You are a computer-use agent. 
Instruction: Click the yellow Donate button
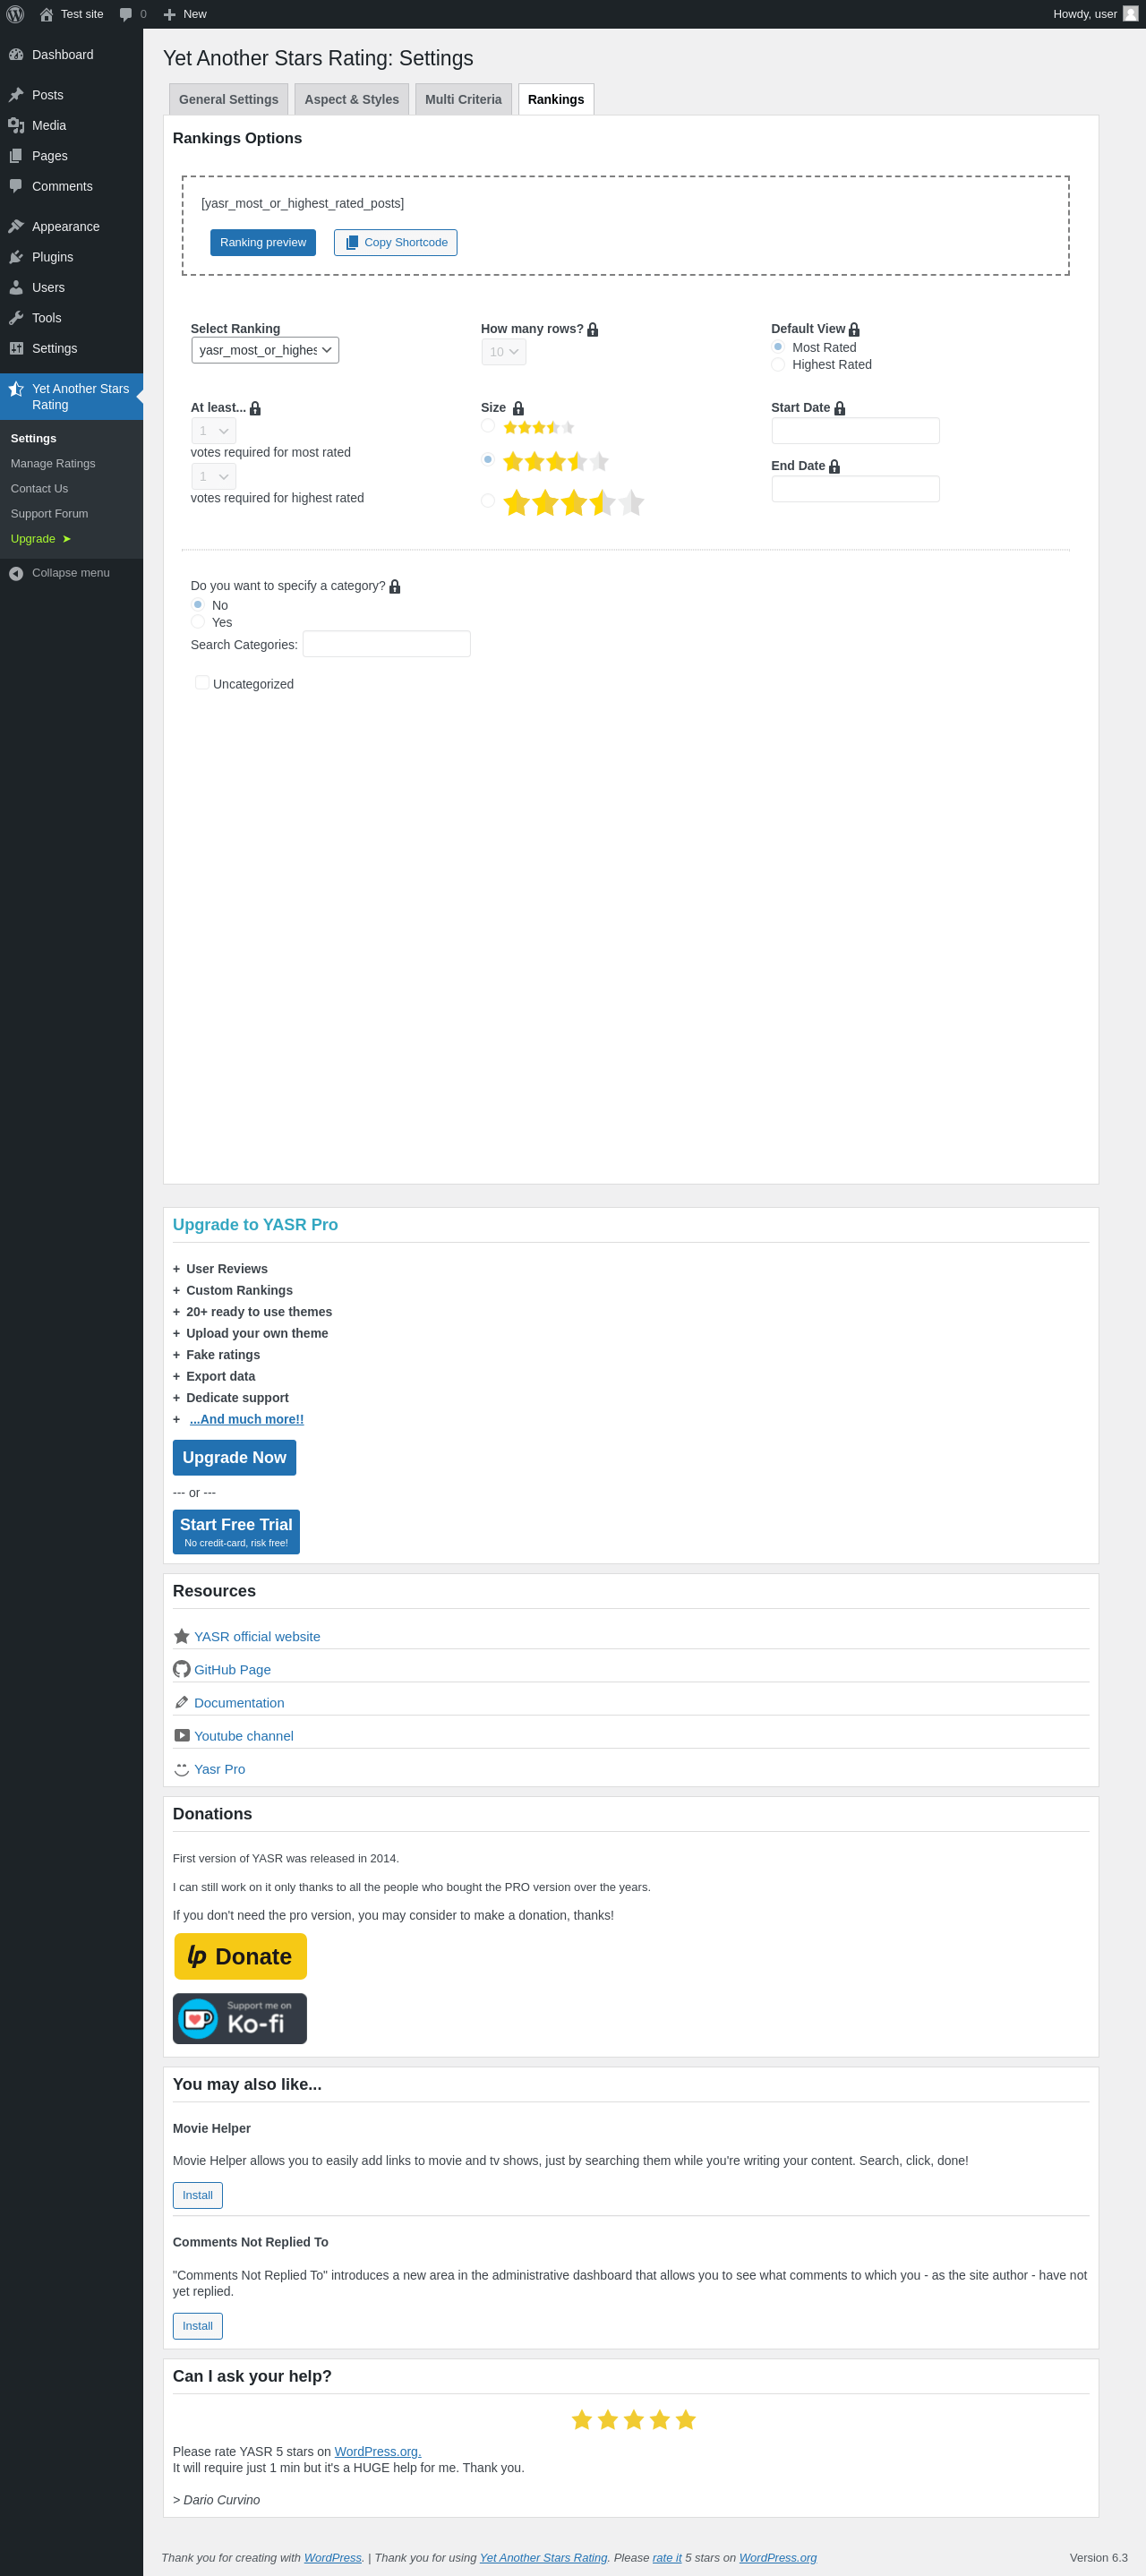point(241,1957)
